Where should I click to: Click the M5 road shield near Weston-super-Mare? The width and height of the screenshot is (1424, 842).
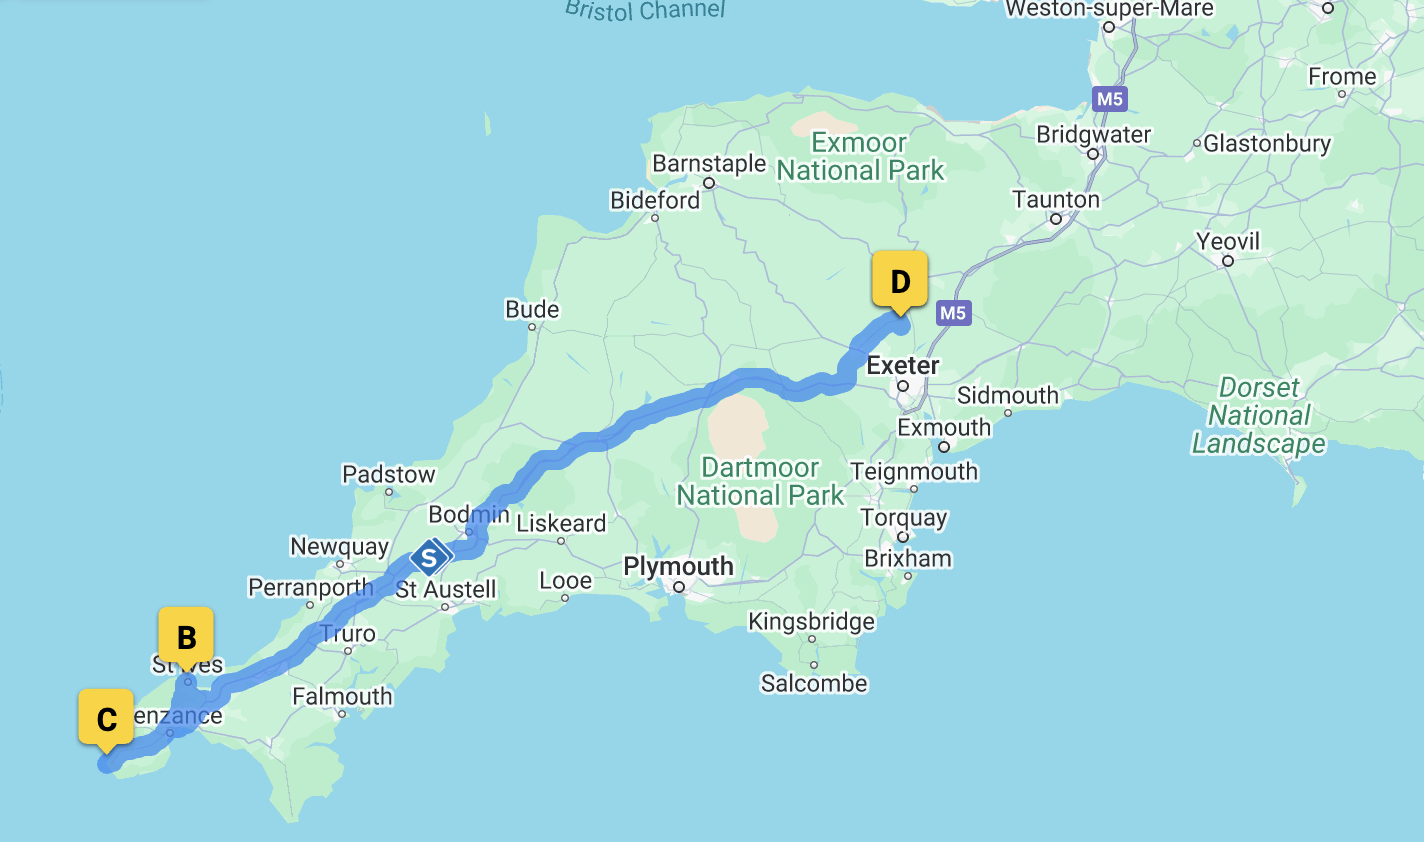(x=1109, y=99)
